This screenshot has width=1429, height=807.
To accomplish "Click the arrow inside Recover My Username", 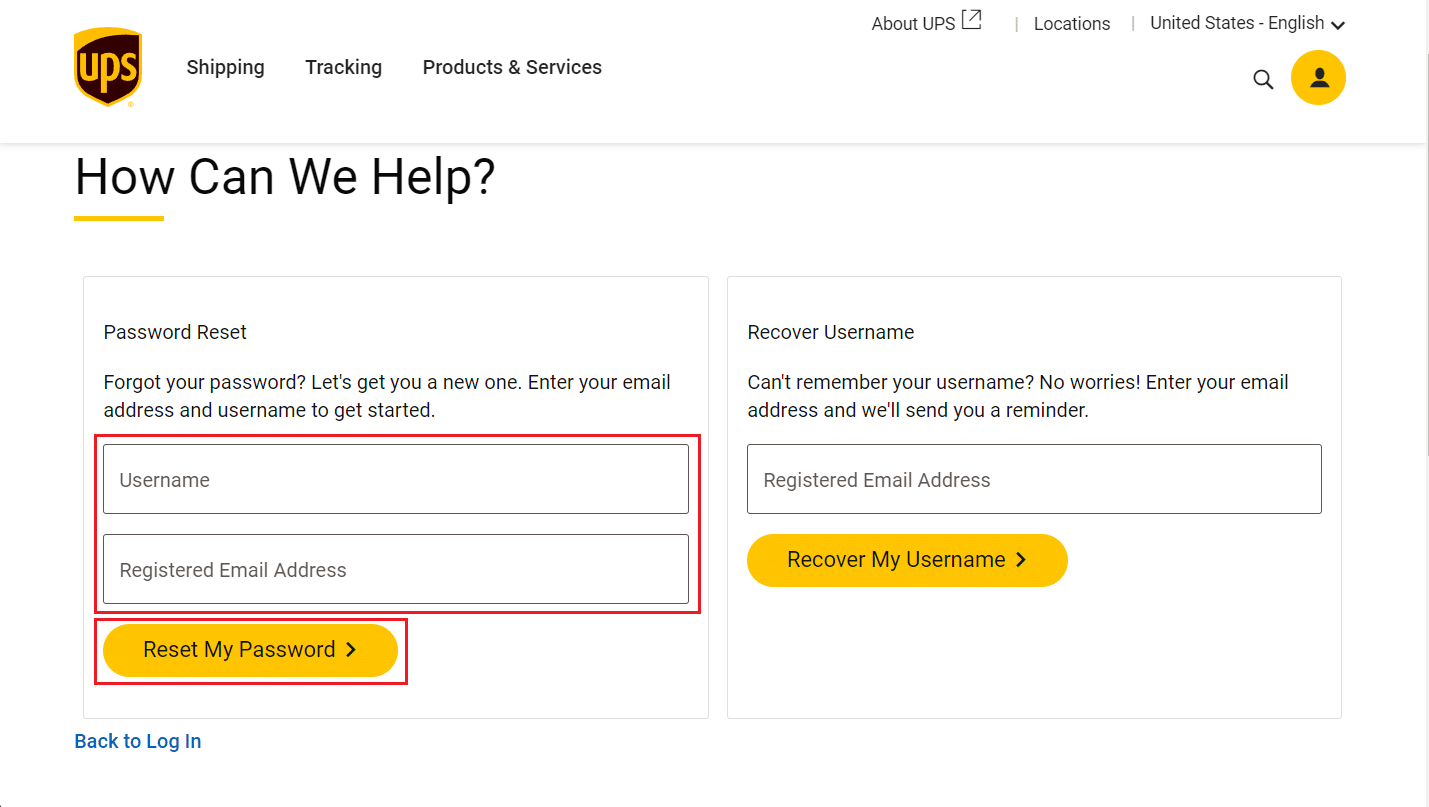I will pyautogui.click(x=1021, y=560).
